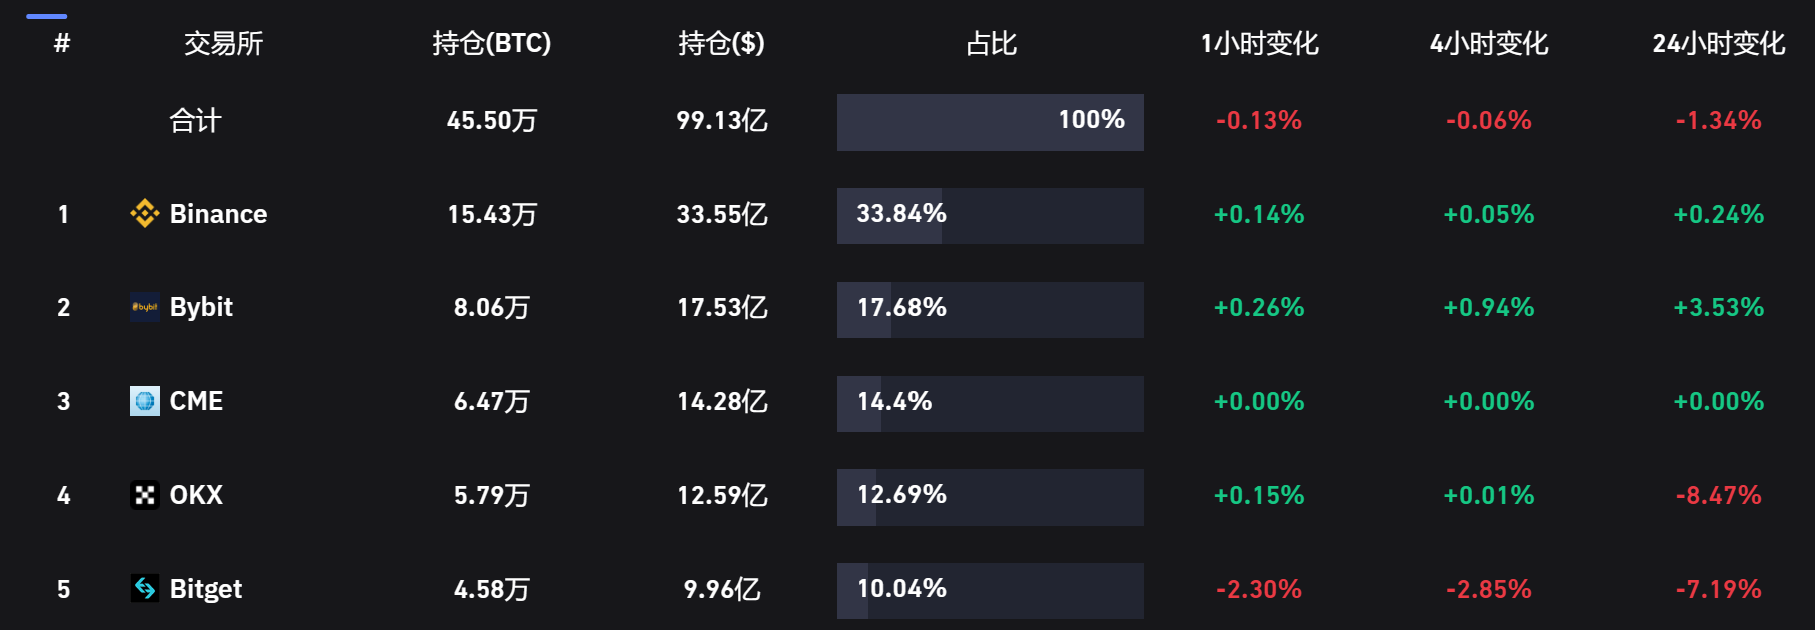1815x630 pixels.
Task: Click the Bitget exchange logo
Action: coord(144,589)
